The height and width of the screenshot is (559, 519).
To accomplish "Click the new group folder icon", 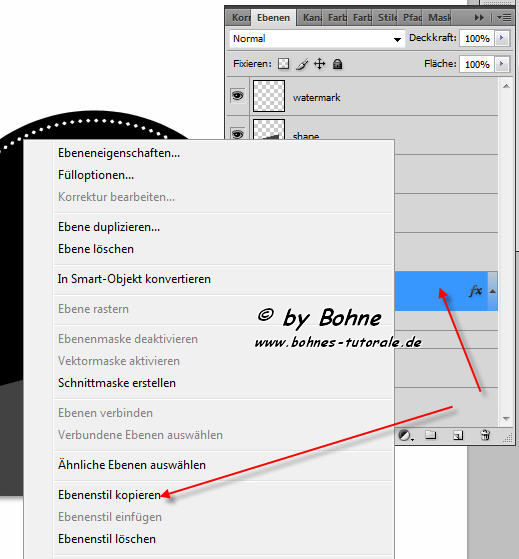I will coord(431,435).
